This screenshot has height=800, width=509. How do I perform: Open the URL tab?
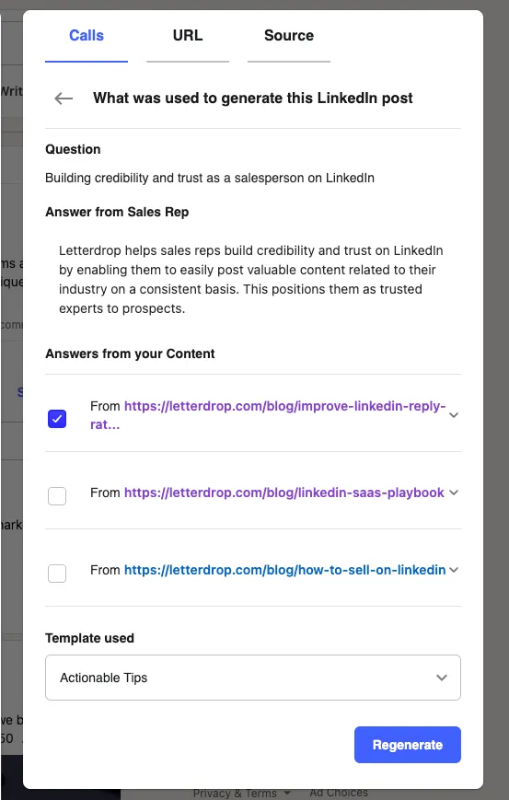click(x=187, y=36)
